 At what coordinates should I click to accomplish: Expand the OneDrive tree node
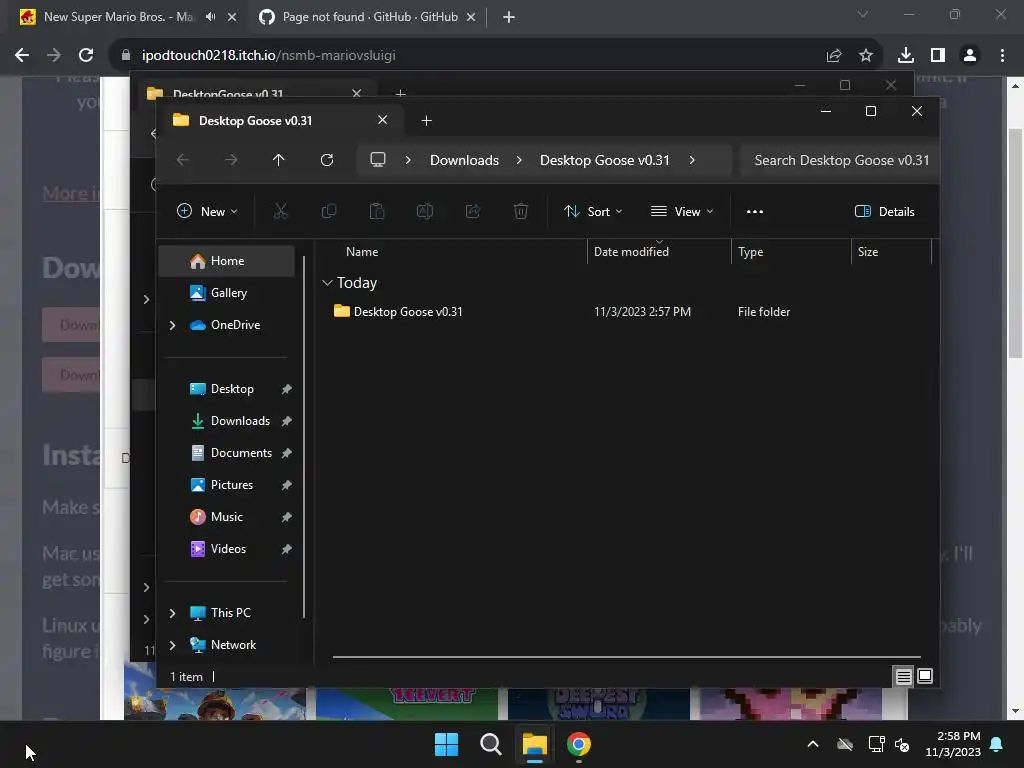(x=172, y=325)
